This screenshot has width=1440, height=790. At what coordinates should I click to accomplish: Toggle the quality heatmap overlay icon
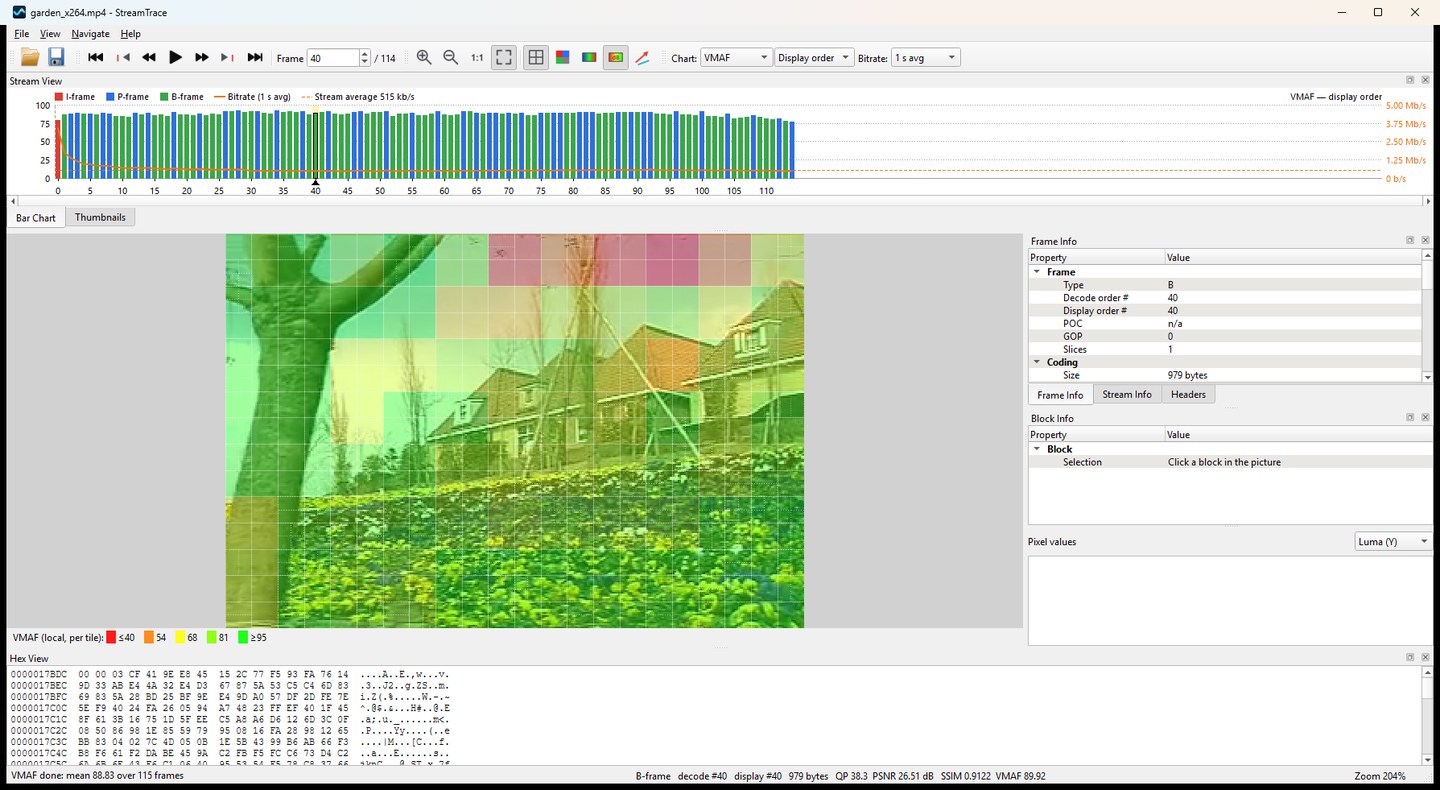[x=616, y=58]
